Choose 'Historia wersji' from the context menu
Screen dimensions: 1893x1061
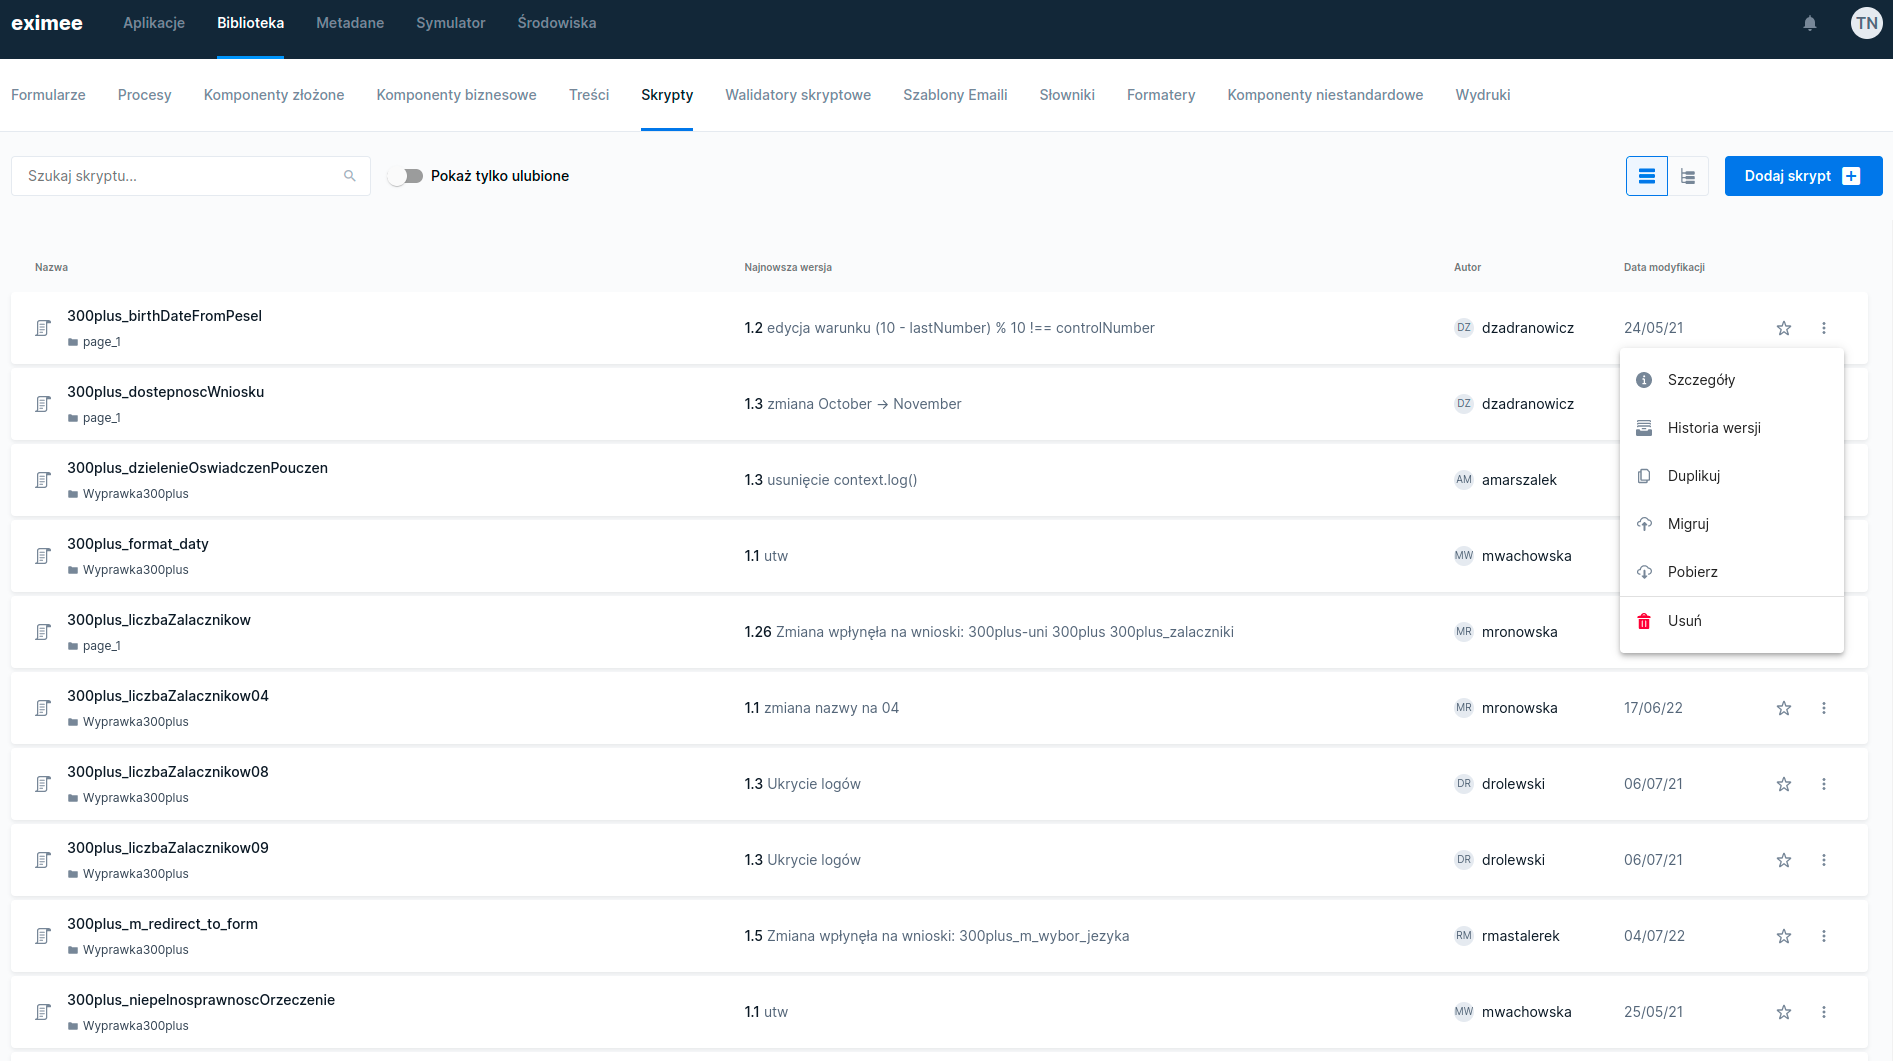1713,428
